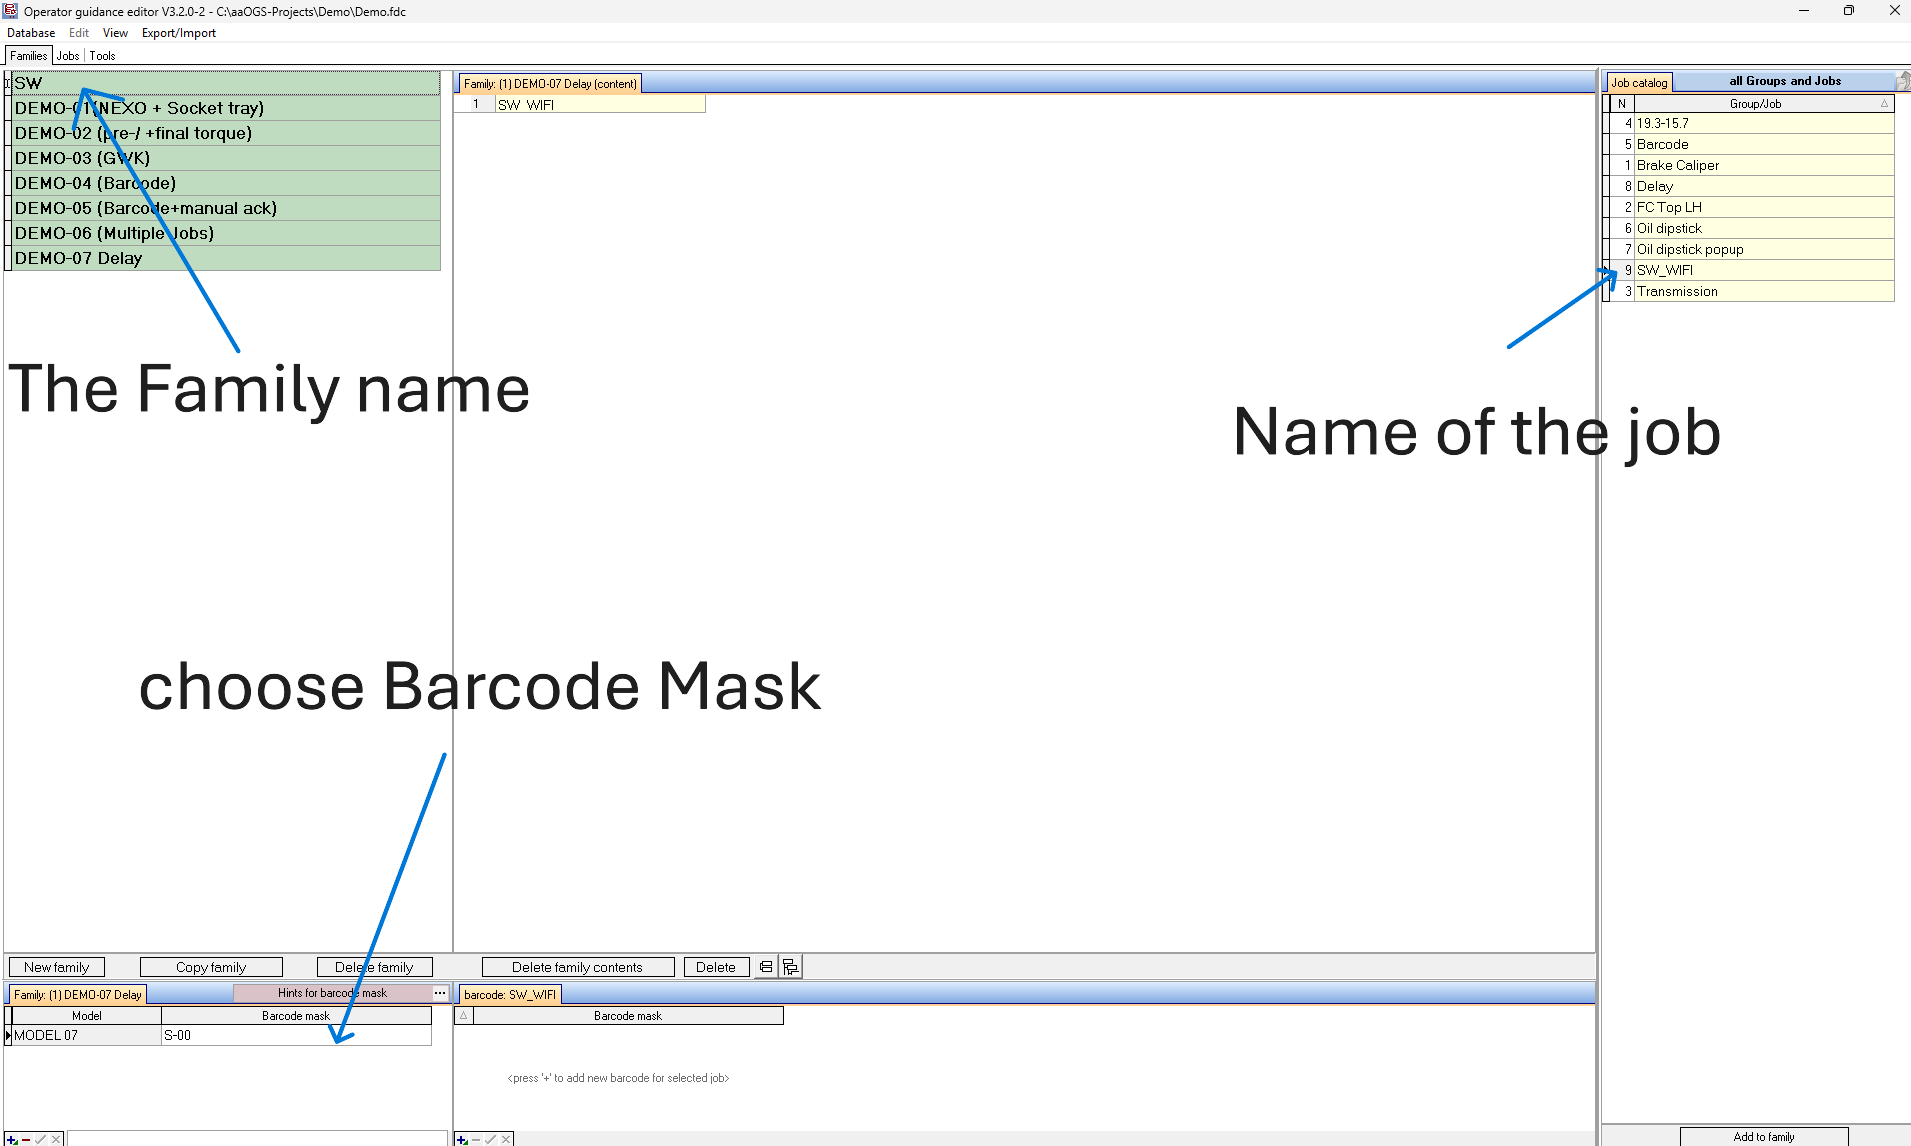Click the plus icon under the Model table
Image resolution: width=1911 pixels, height=1146 pixels.
(x=12, y=1139)
